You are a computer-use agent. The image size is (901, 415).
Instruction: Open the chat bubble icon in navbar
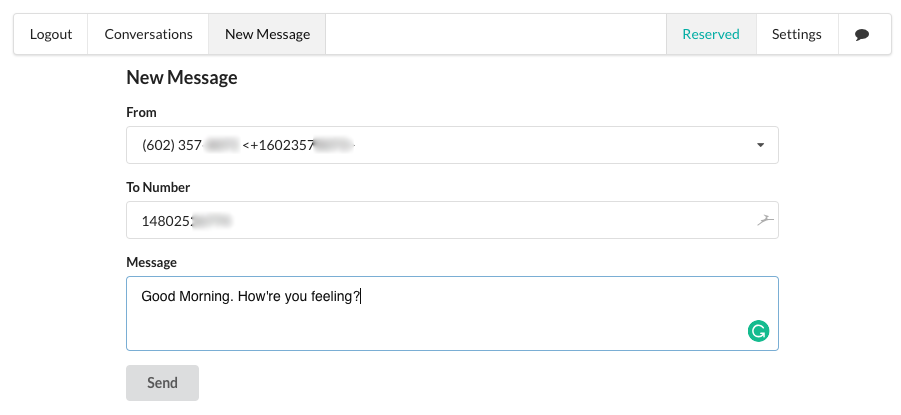[x=861, y=34]
